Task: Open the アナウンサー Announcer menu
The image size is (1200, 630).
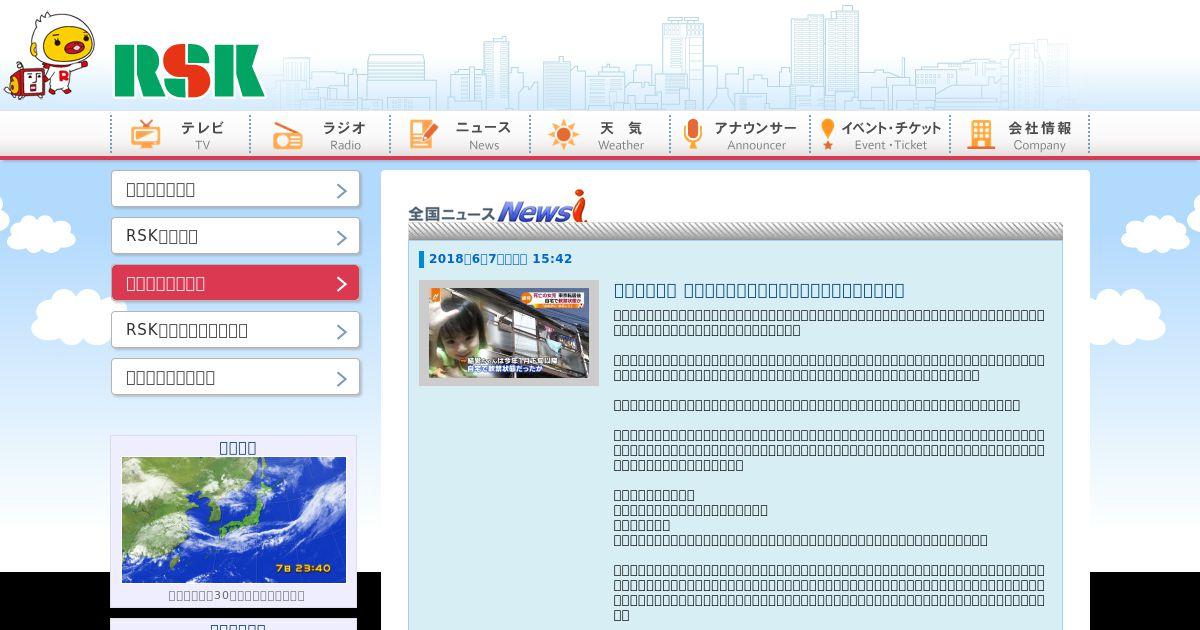Action: click(740, 134)
